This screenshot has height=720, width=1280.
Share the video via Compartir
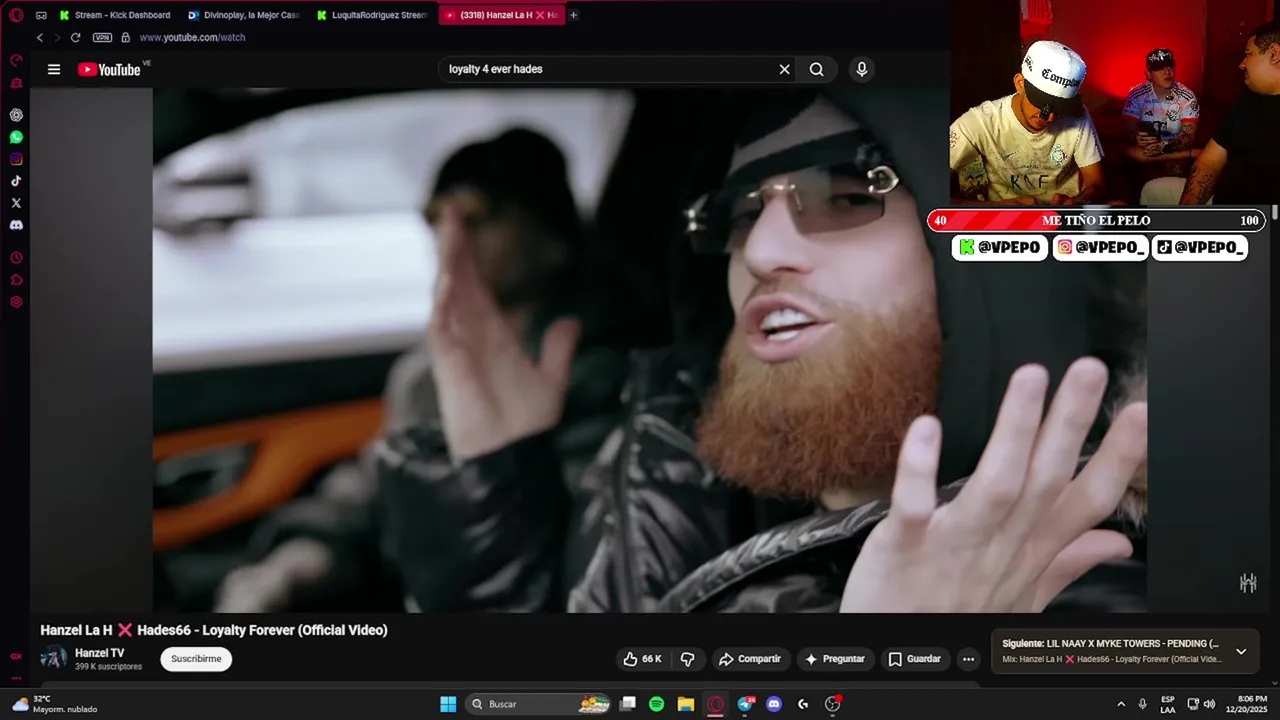tap(751, 659)
